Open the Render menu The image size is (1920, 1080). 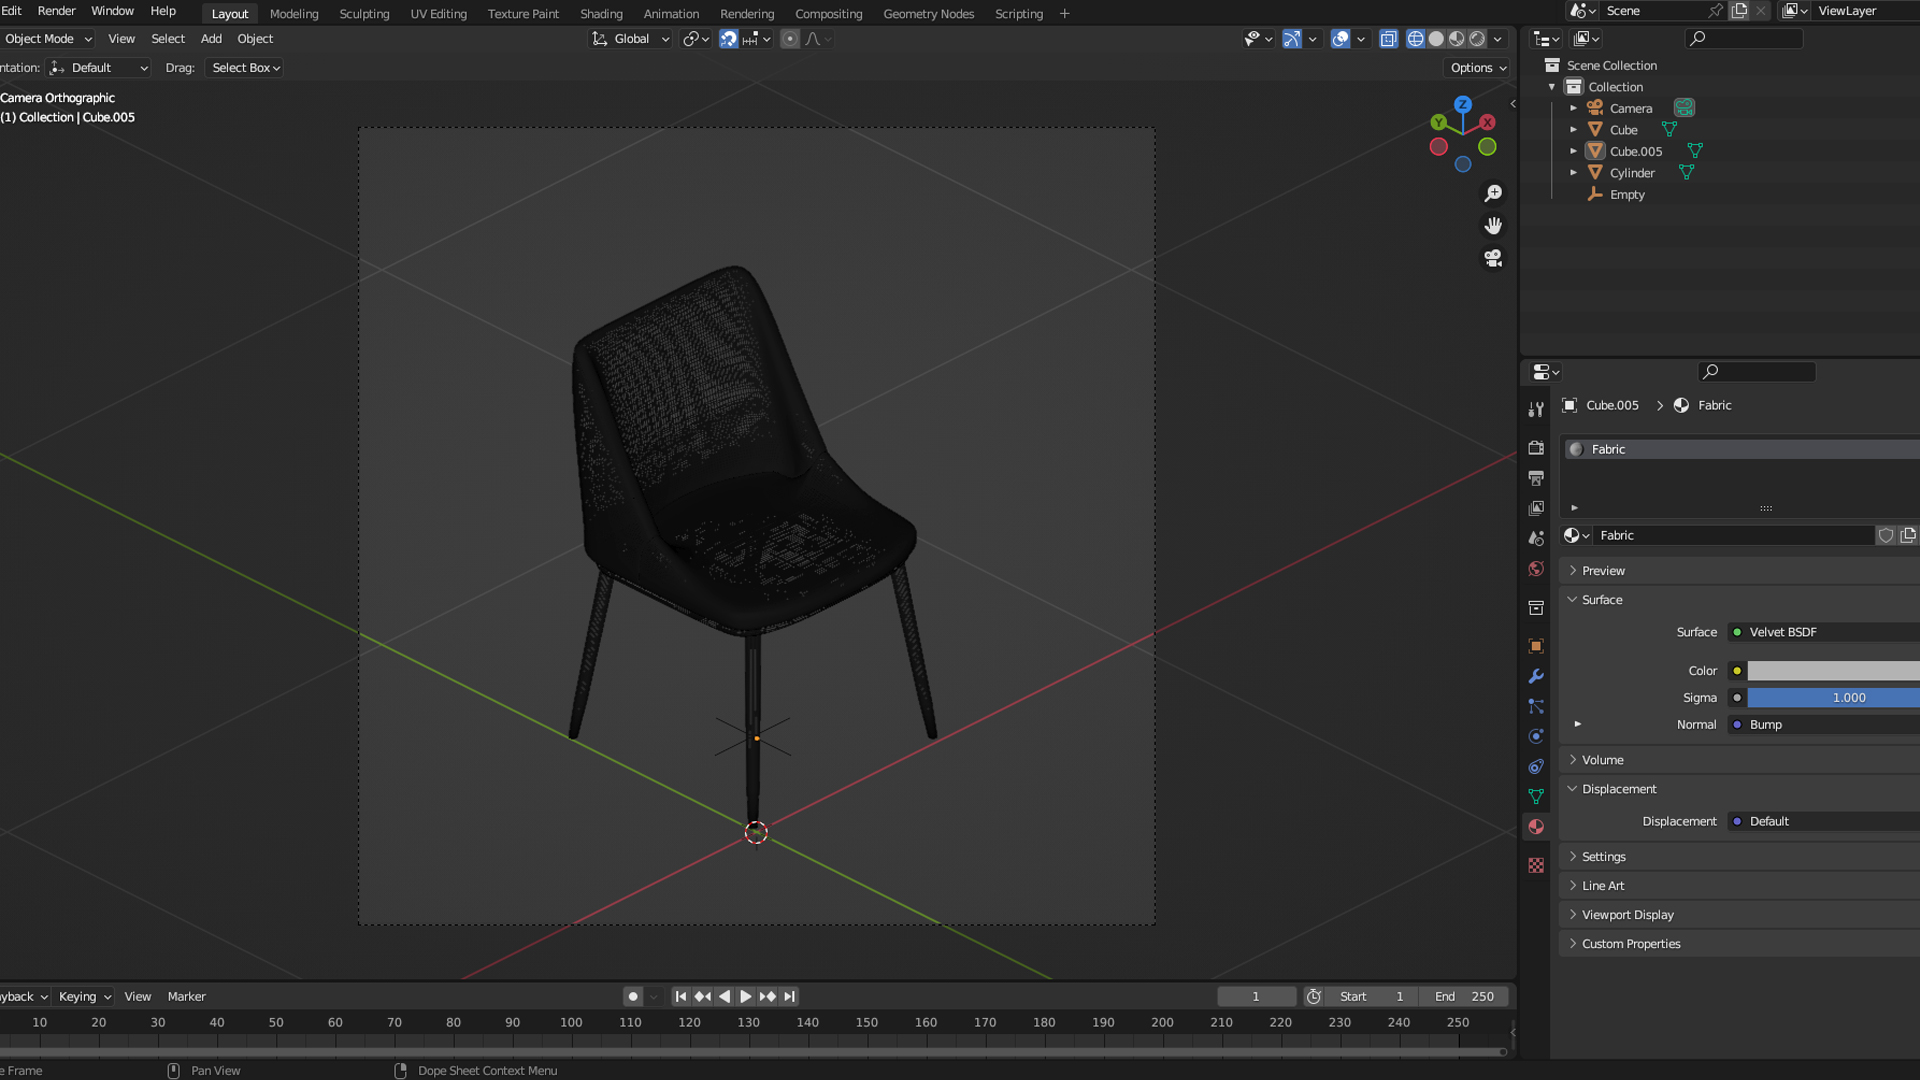coord(56,11)
